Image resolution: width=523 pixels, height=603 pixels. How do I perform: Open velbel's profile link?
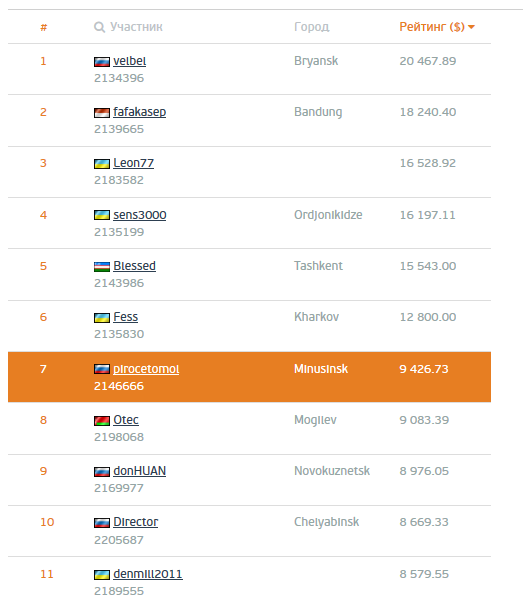[x=130, y=61]
